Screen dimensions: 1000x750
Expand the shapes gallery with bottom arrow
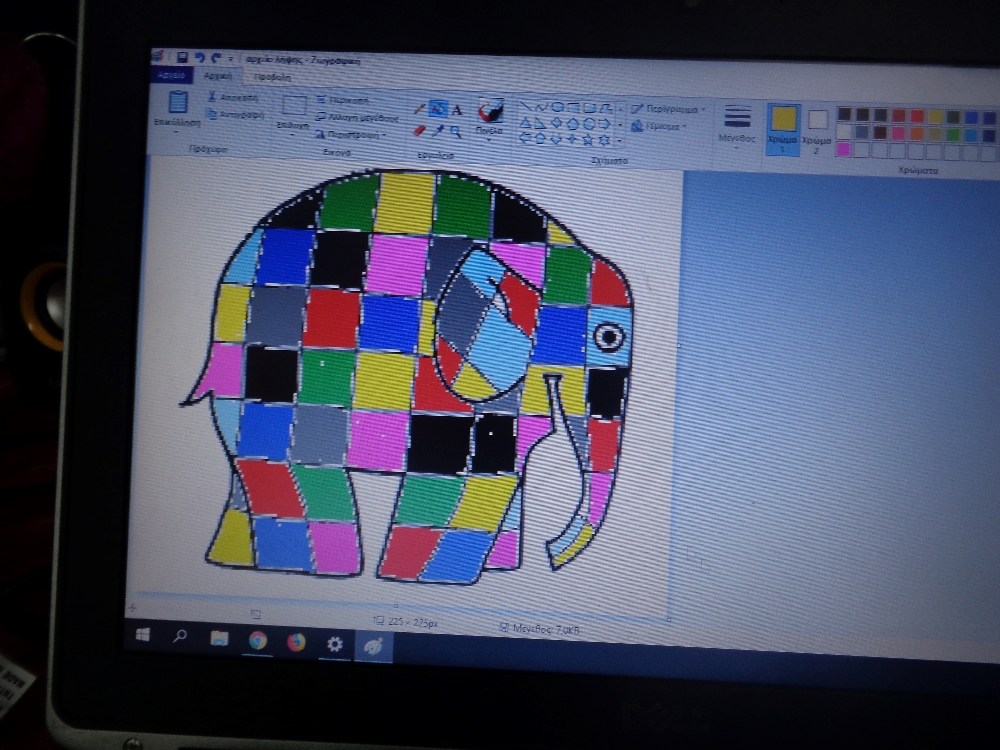coord(619,140)
